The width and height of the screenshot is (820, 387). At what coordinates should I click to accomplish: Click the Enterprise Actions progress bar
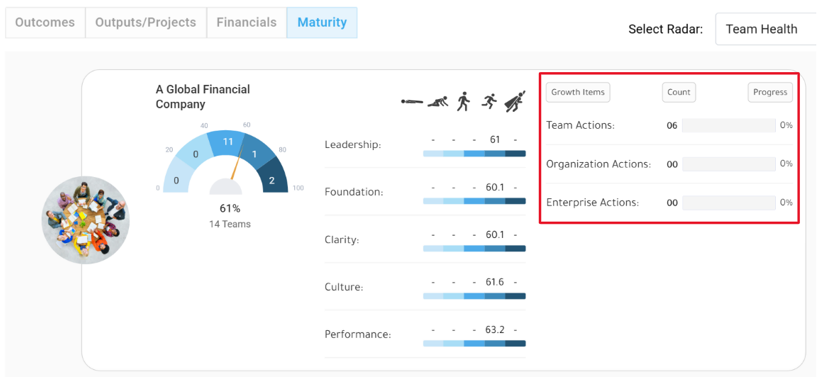pyautogui.click(x=729, y=203)
